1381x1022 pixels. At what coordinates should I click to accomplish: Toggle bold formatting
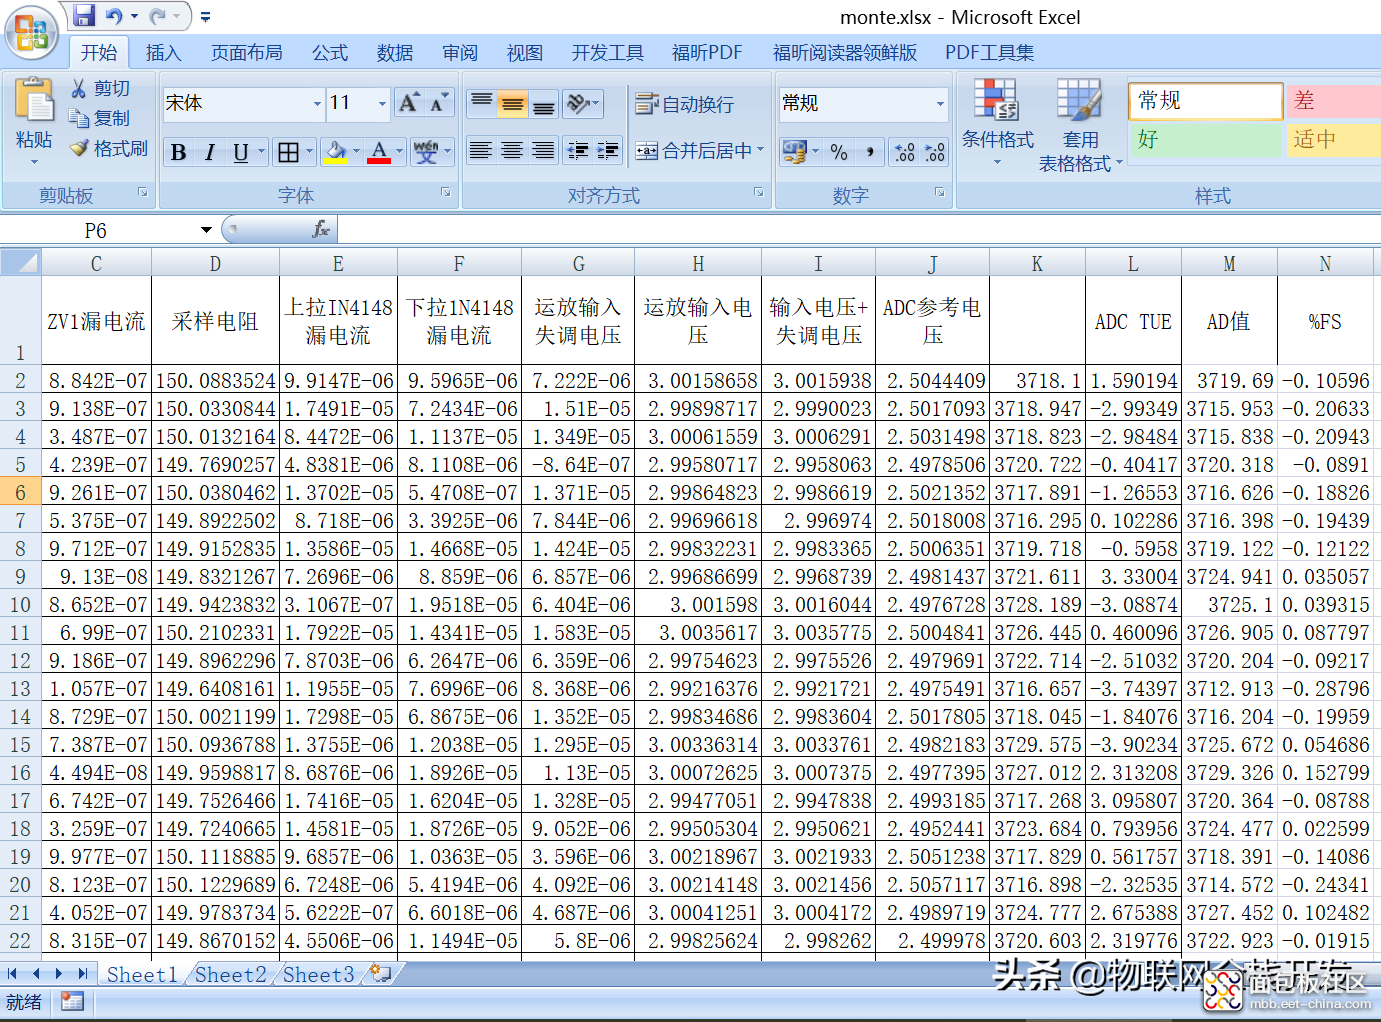tap(178, 152)
